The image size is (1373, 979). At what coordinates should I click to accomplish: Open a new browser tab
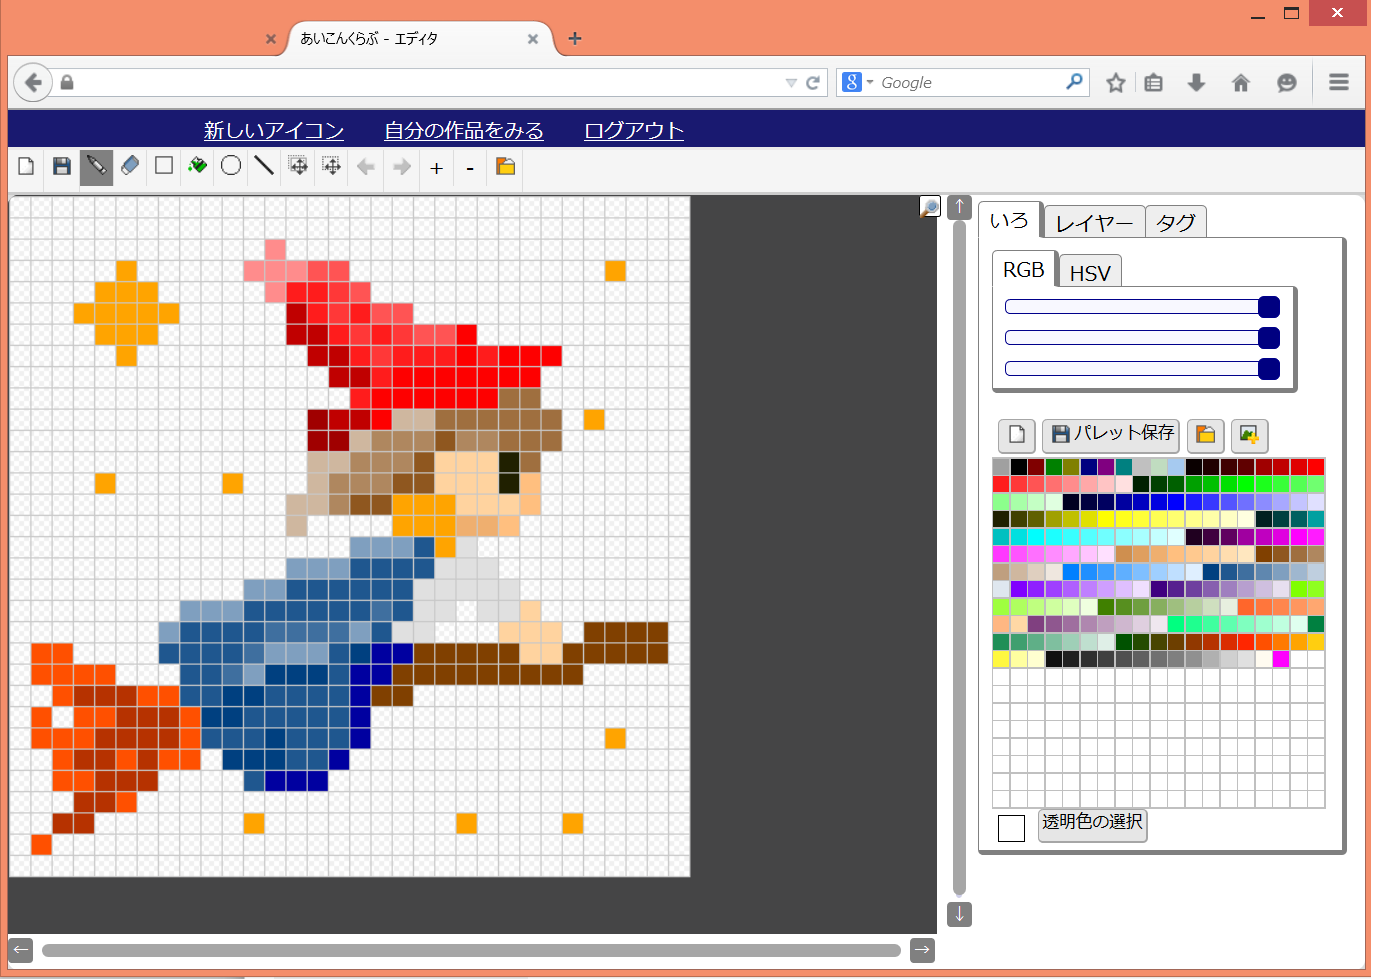pyautogui.click(x=575, y=39)
